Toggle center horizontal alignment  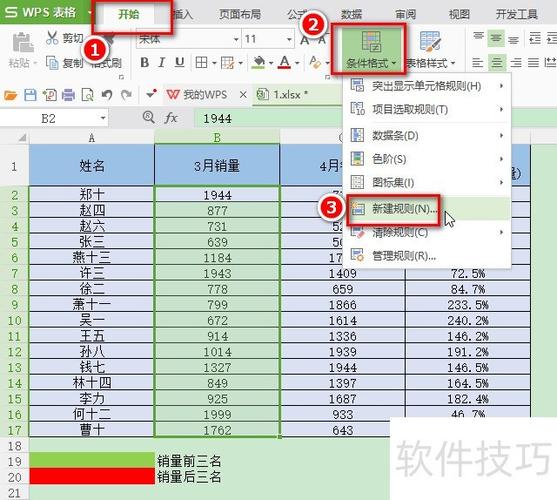pyautogui.click(x=496, y=63)
